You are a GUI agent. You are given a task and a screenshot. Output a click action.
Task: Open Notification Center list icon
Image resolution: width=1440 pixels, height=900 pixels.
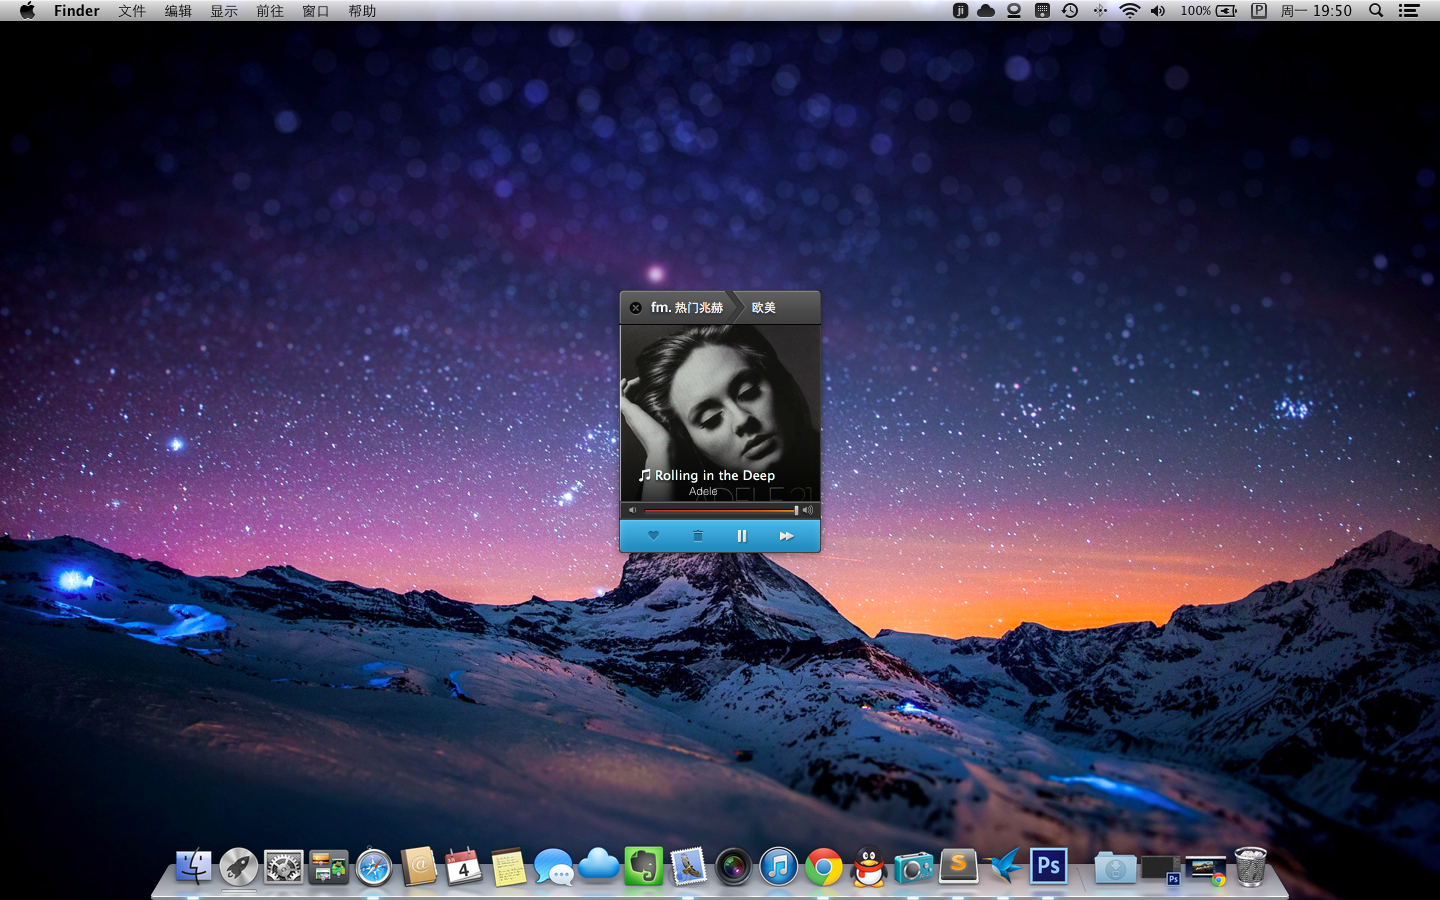pos(1409,11)
